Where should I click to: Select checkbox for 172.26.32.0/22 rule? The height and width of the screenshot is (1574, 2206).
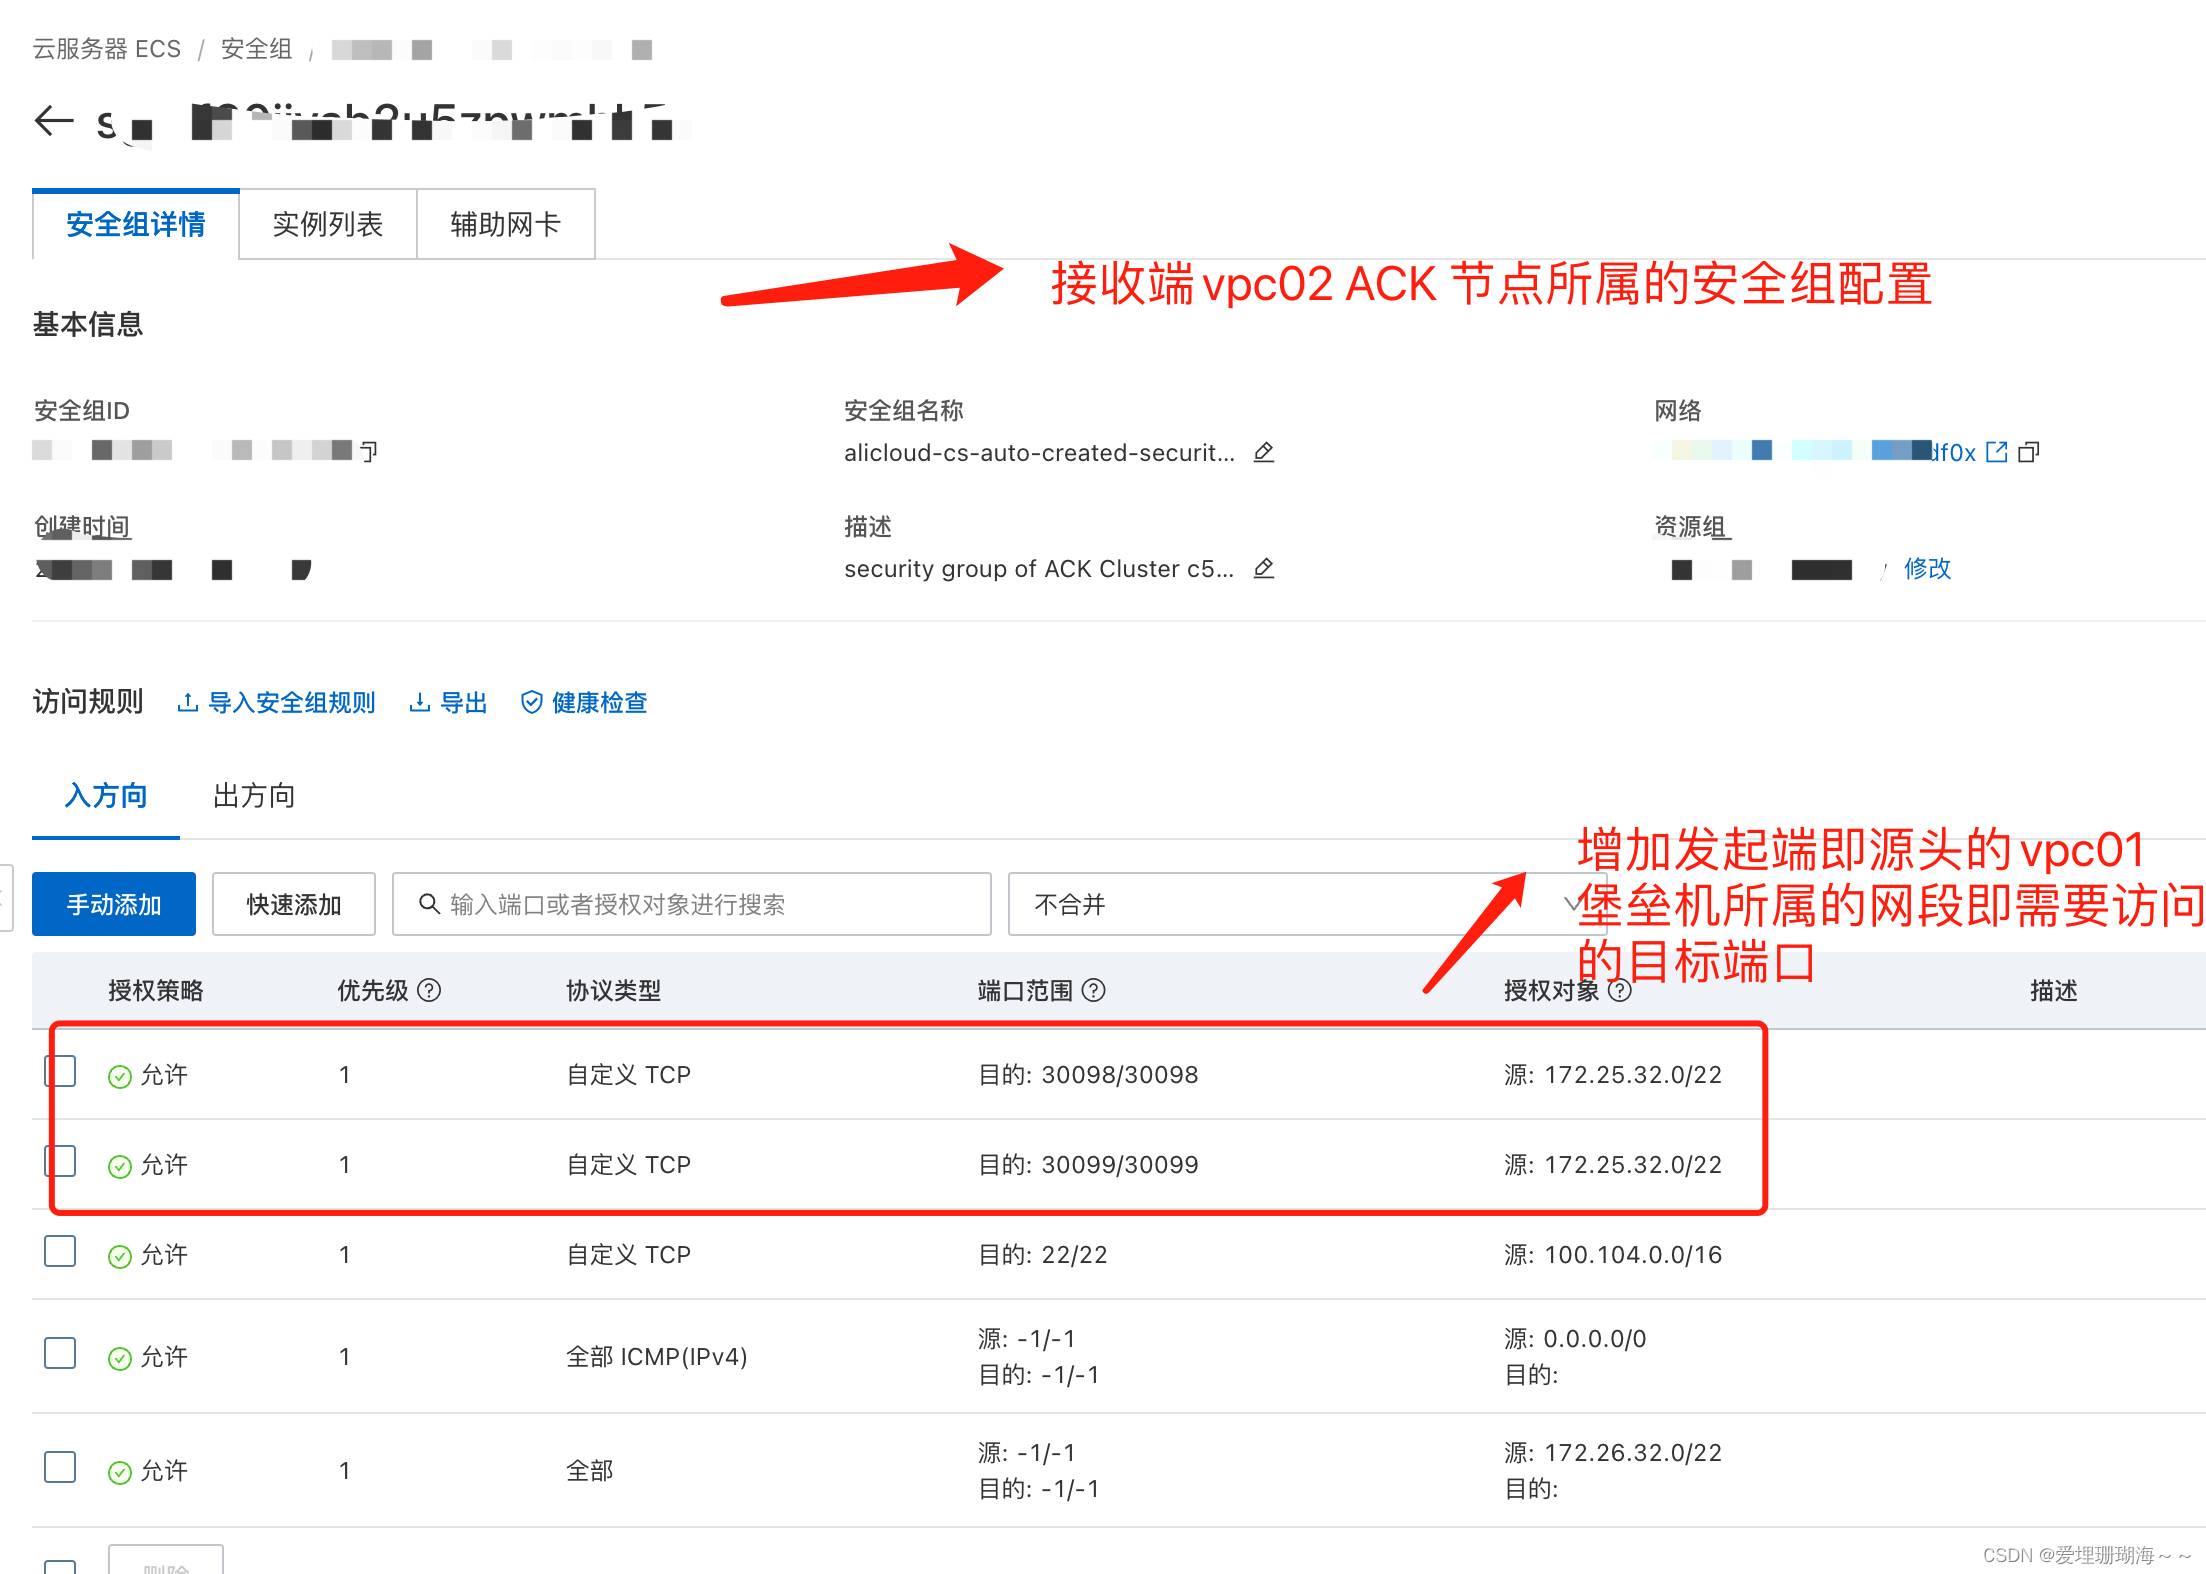click(x=60, y=1467)
